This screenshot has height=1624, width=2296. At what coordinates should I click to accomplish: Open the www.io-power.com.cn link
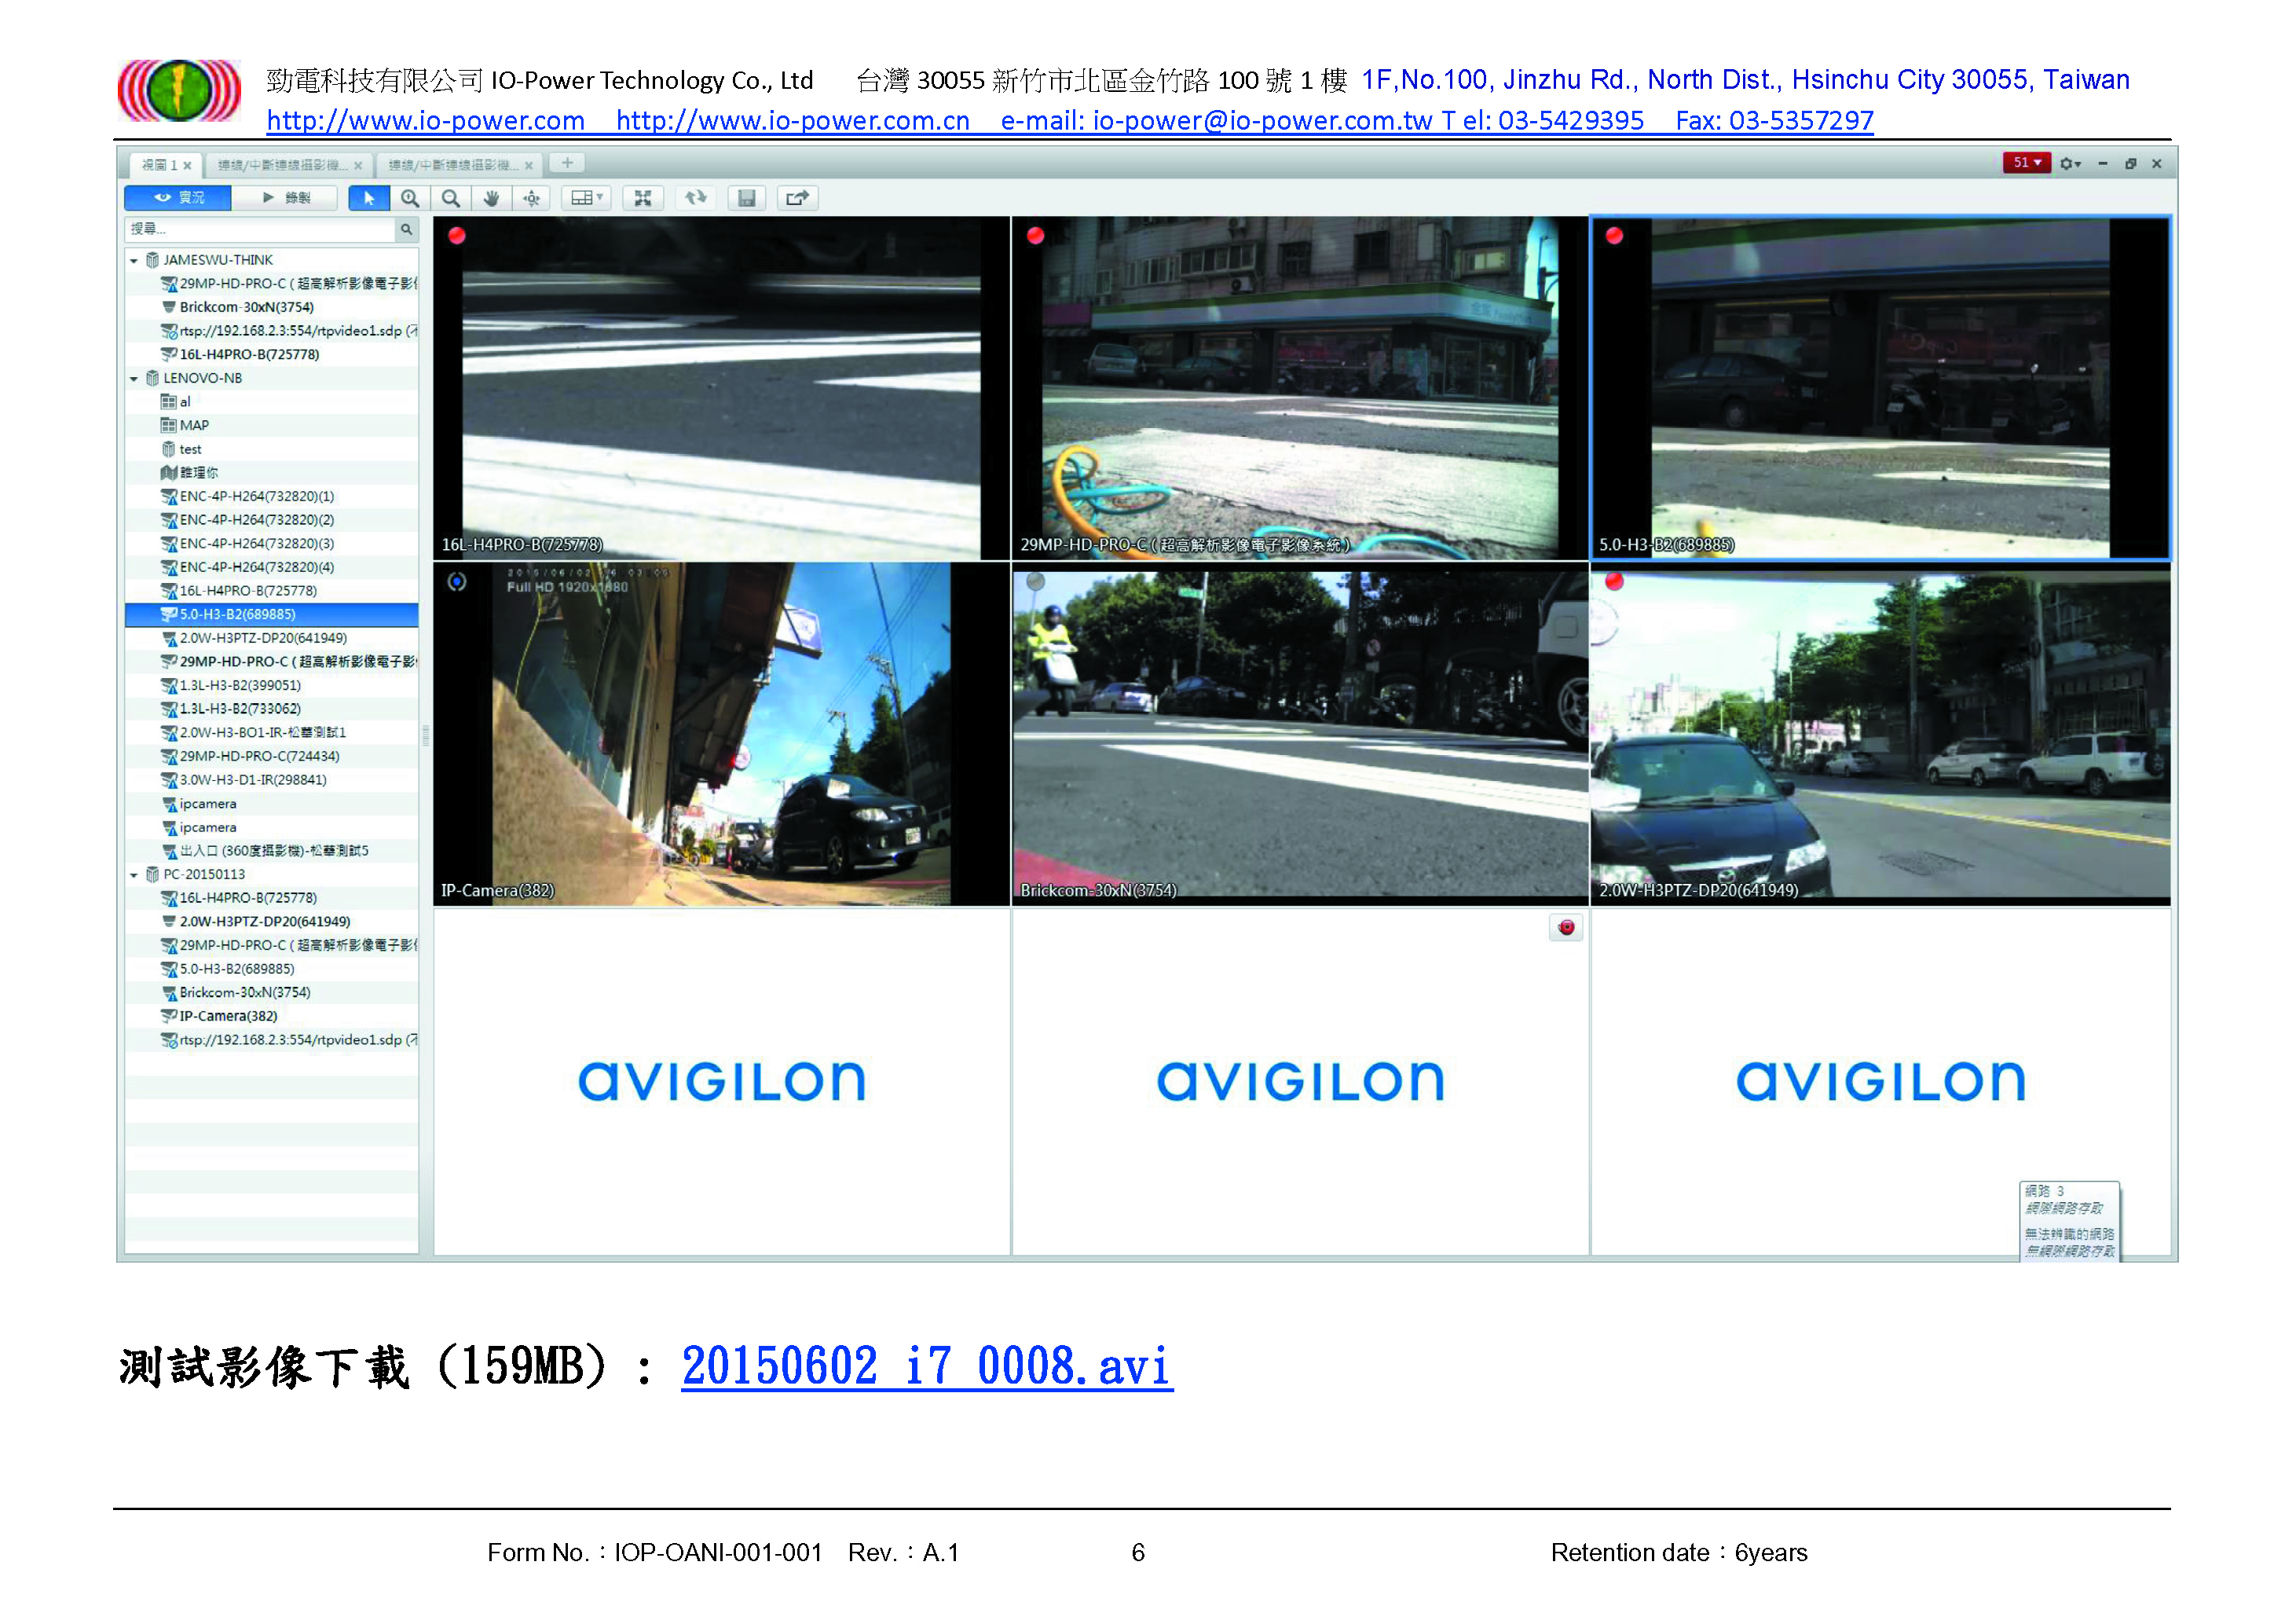click(x=793, y=121)
